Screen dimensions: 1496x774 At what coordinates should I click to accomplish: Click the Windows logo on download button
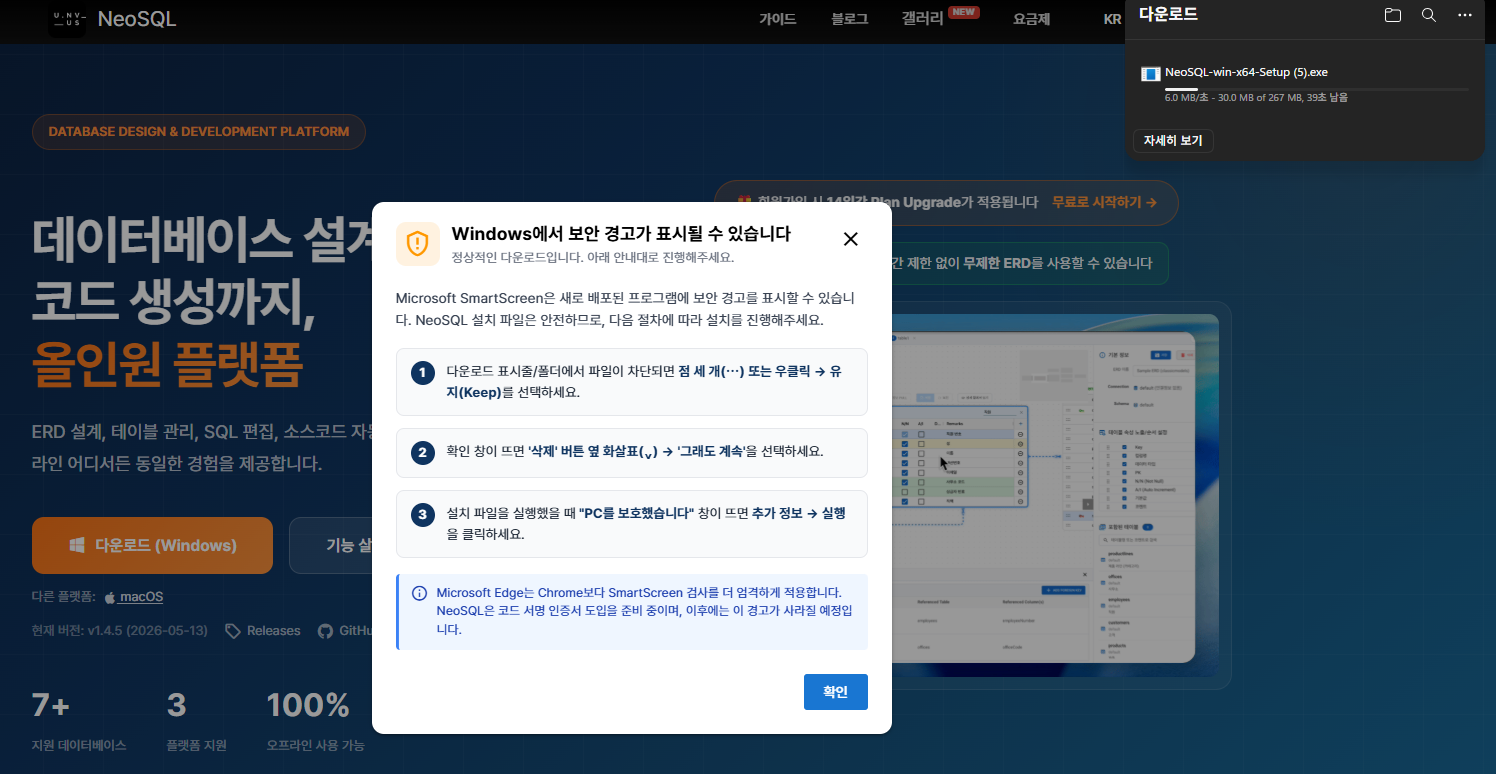(x=77, y=546)
